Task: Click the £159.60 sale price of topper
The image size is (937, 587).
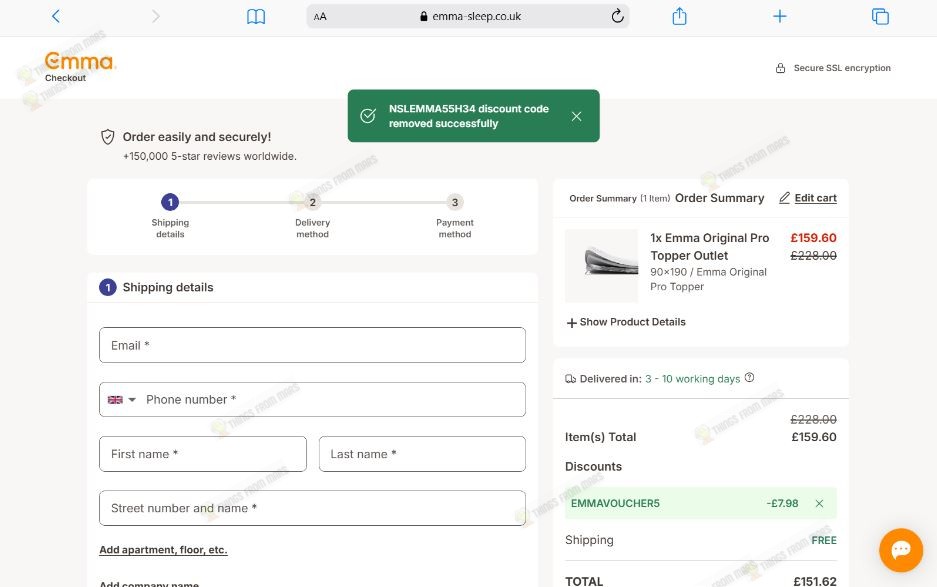Action: (x=813, y=238)
